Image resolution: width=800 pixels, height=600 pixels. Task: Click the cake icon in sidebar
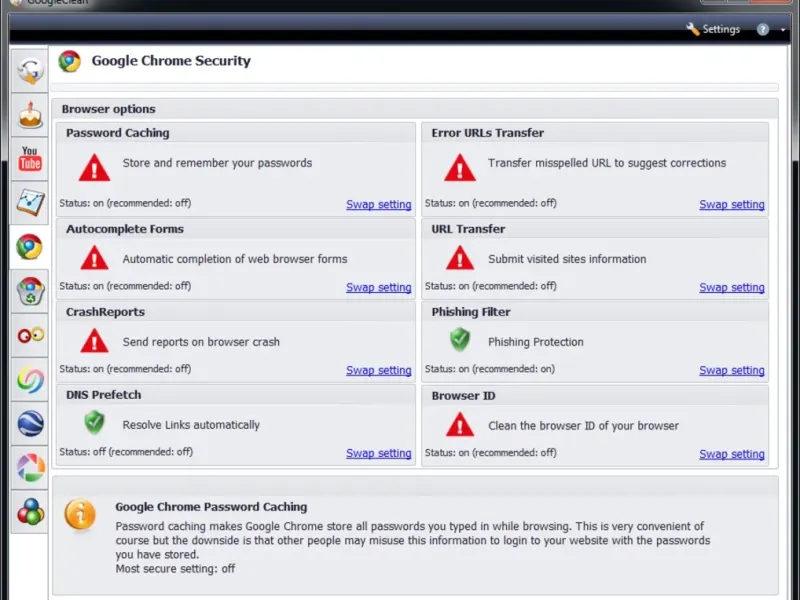pyautogui.click(x=30, y=114)
